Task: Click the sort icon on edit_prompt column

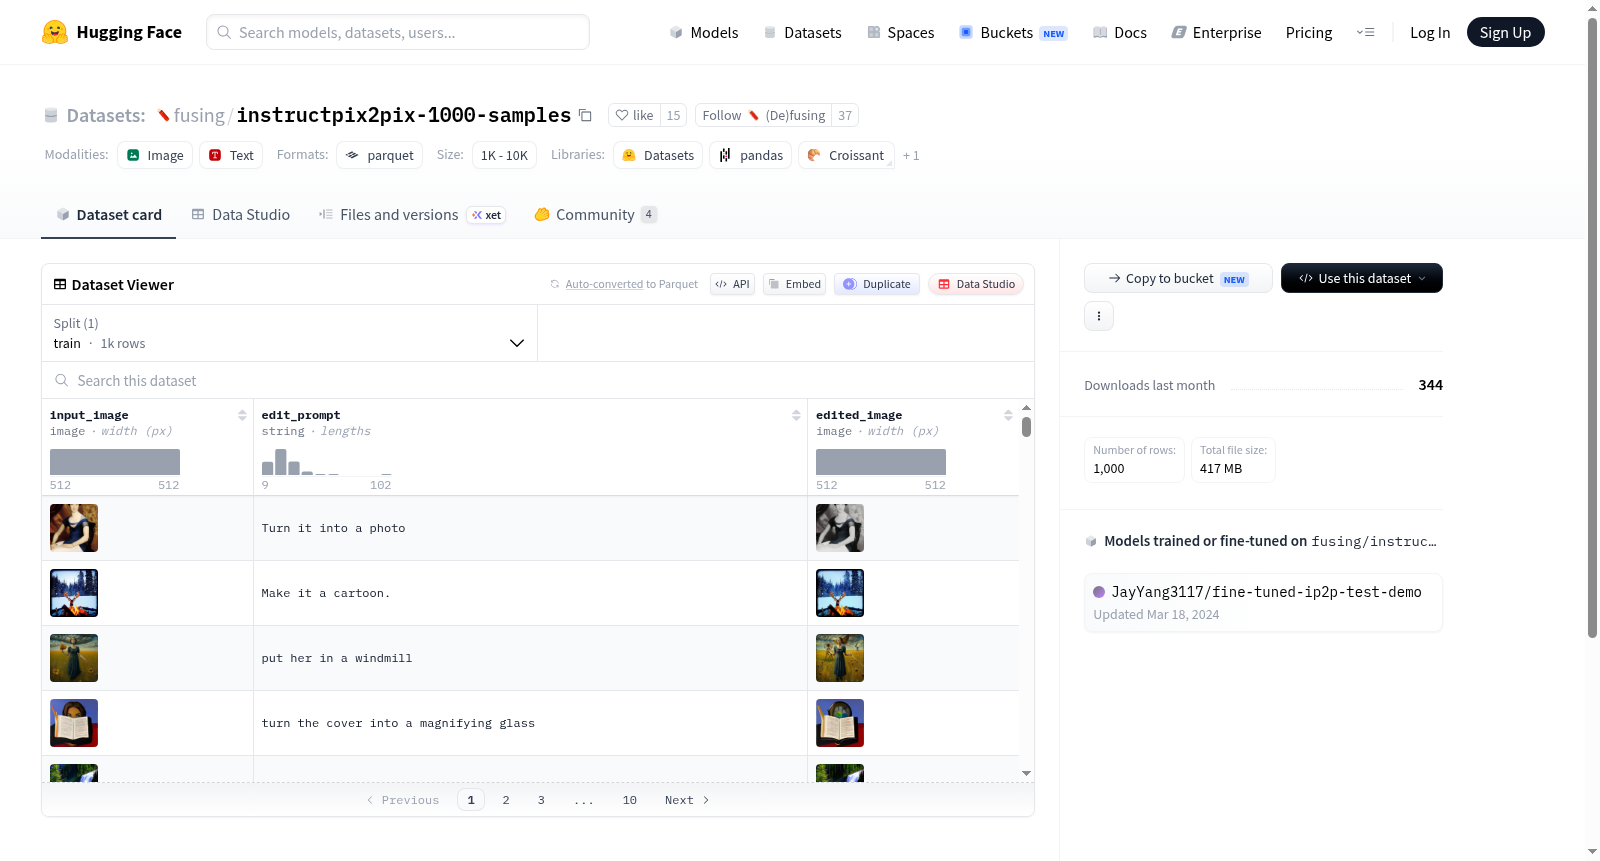Action: tap(796, 415)
